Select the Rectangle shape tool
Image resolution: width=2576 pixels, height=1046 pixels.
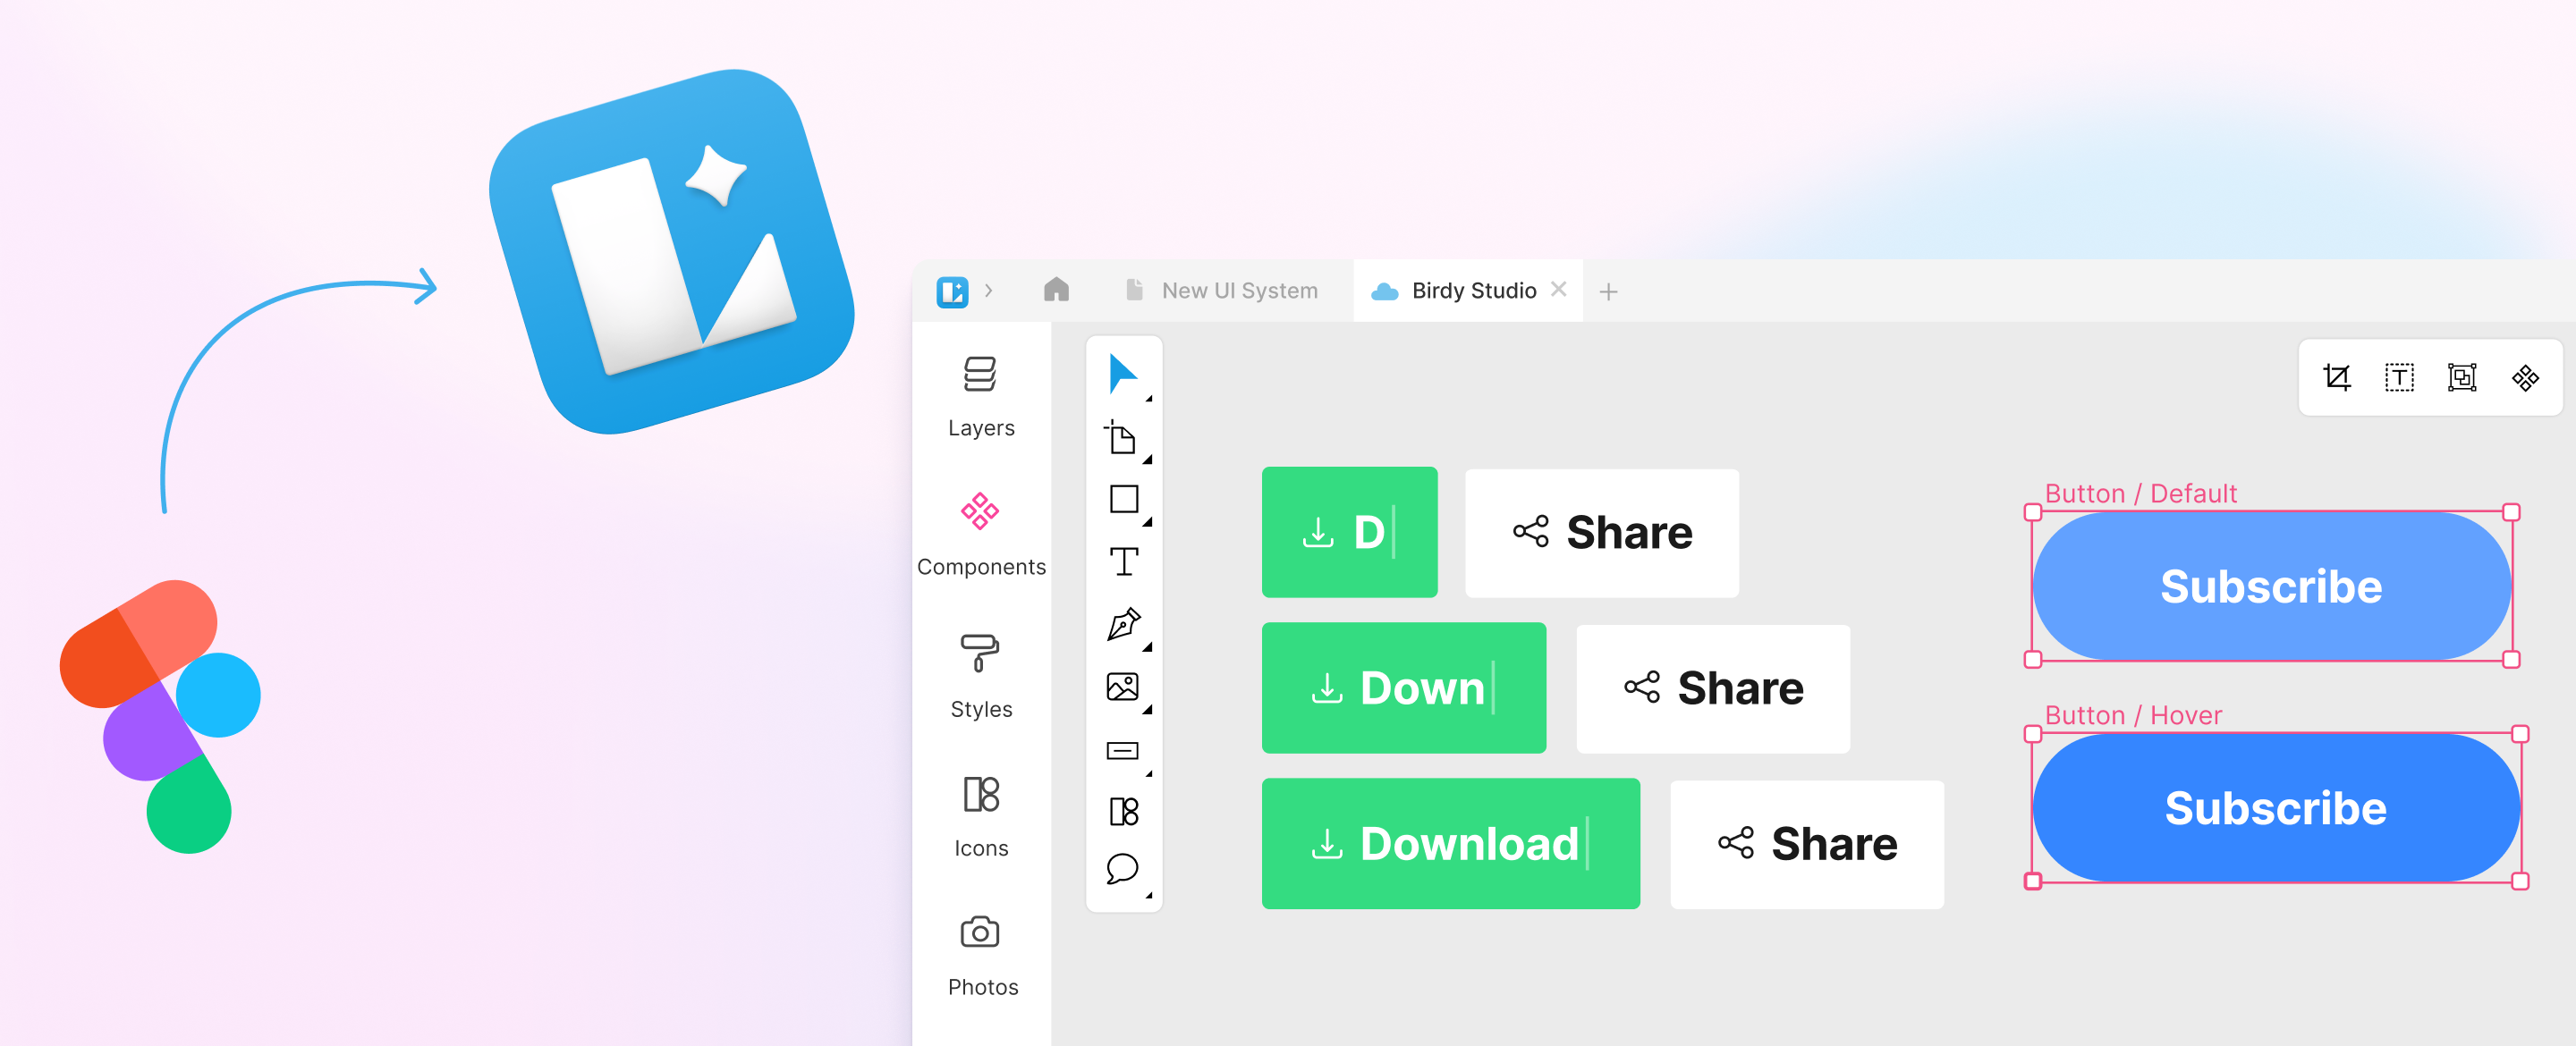(1124, 499)
